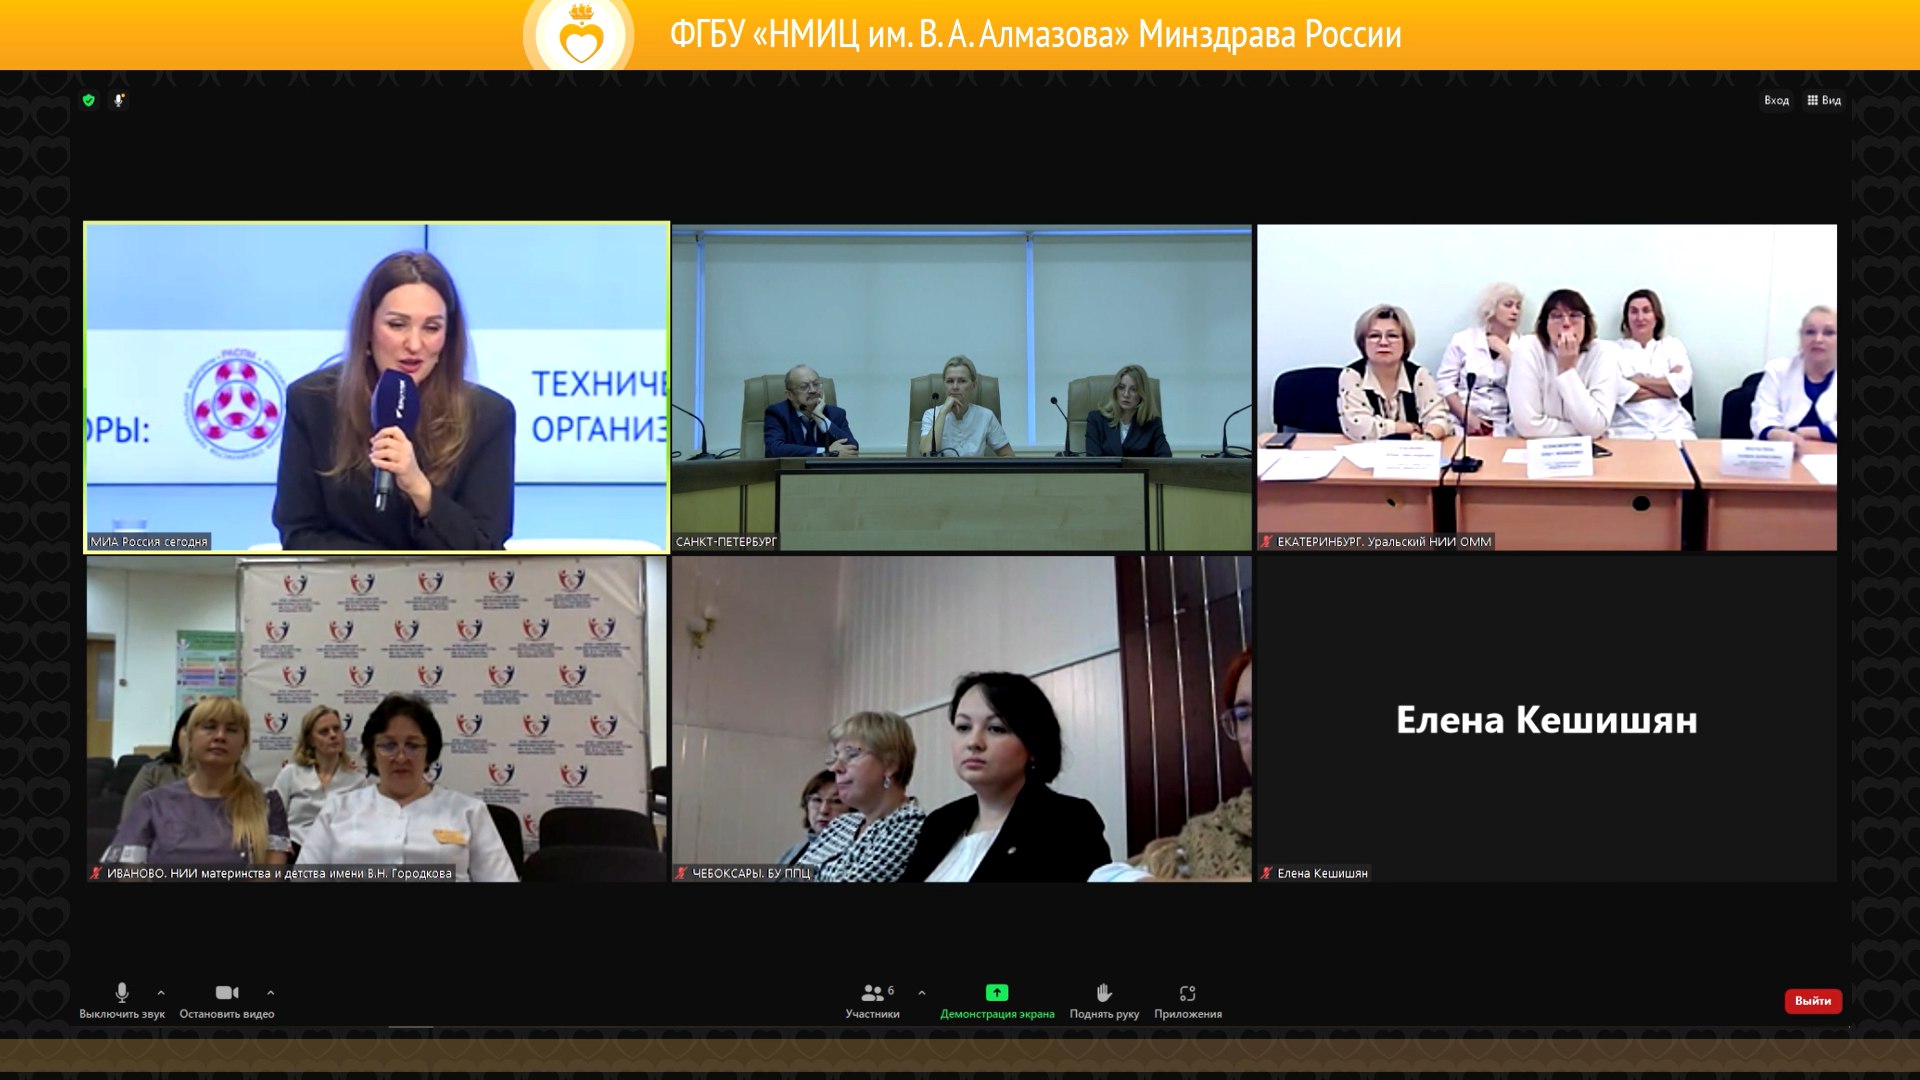
Task: Expand the arrow next to Participants
Action: 922,993
